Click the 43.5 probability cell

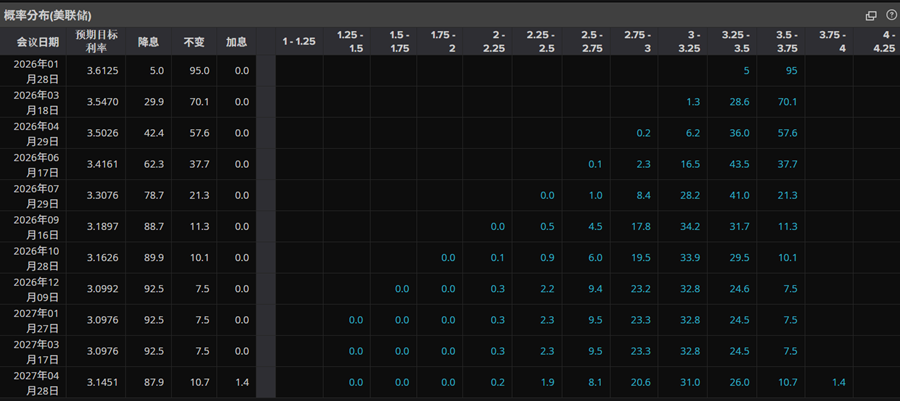pos(740,164)
